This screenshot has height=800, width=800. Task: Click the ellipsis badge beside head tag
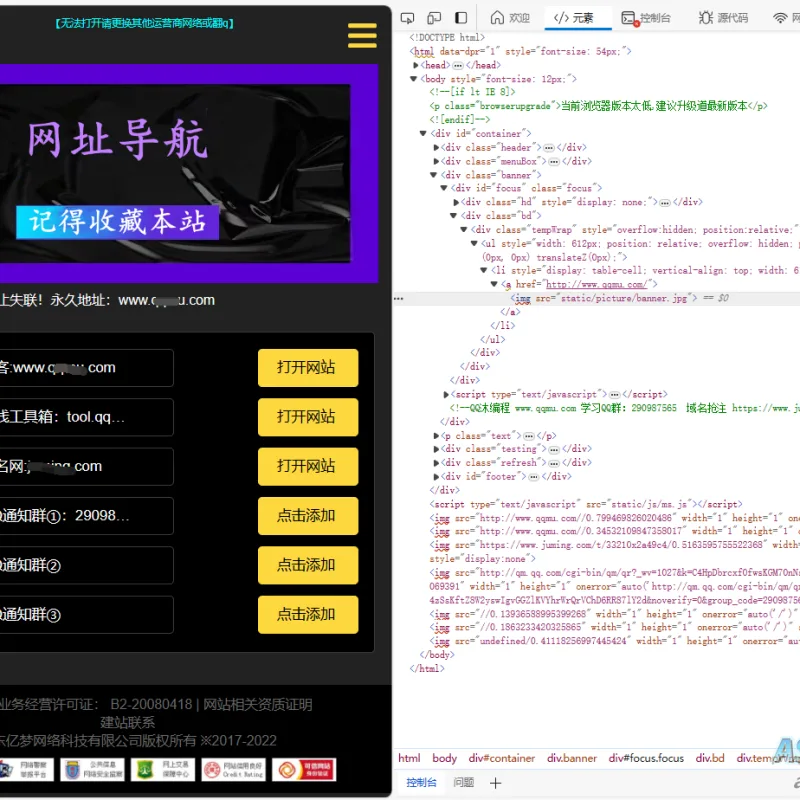click(458, 65)
